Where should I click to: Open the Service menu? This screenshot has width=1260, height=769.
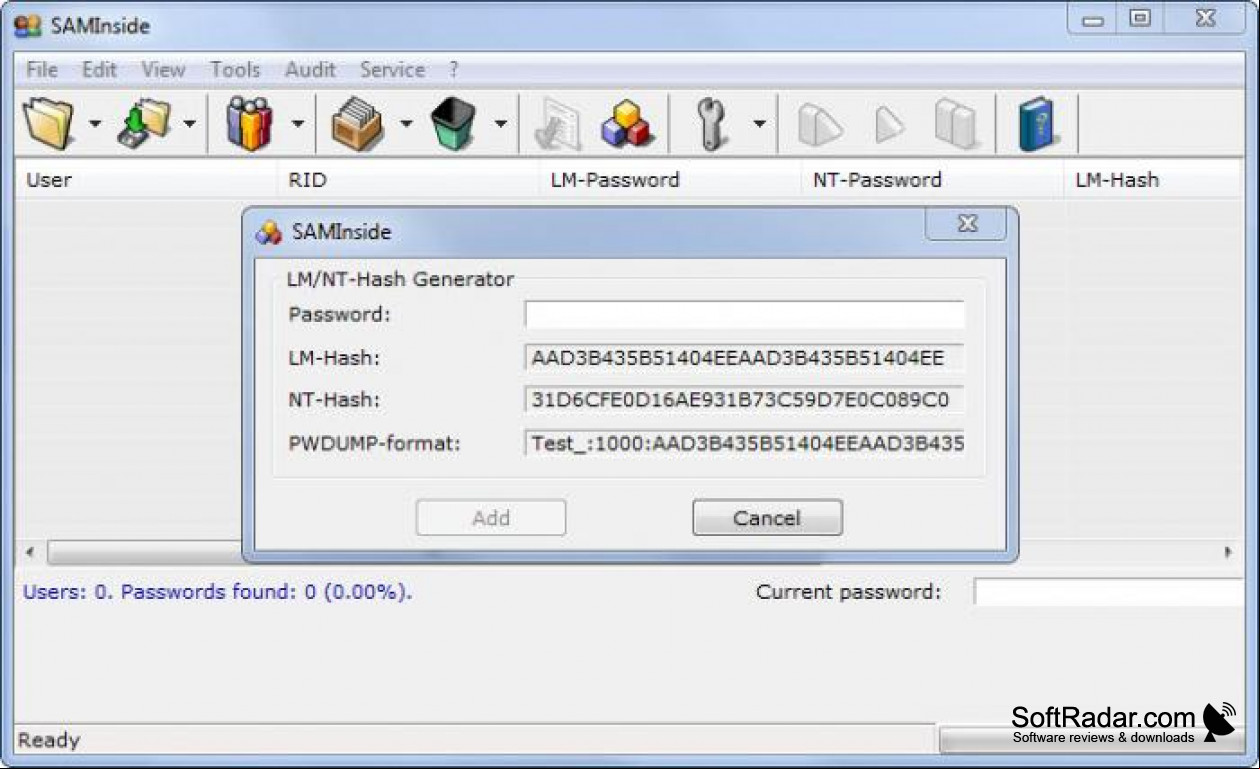pos(392,70)
